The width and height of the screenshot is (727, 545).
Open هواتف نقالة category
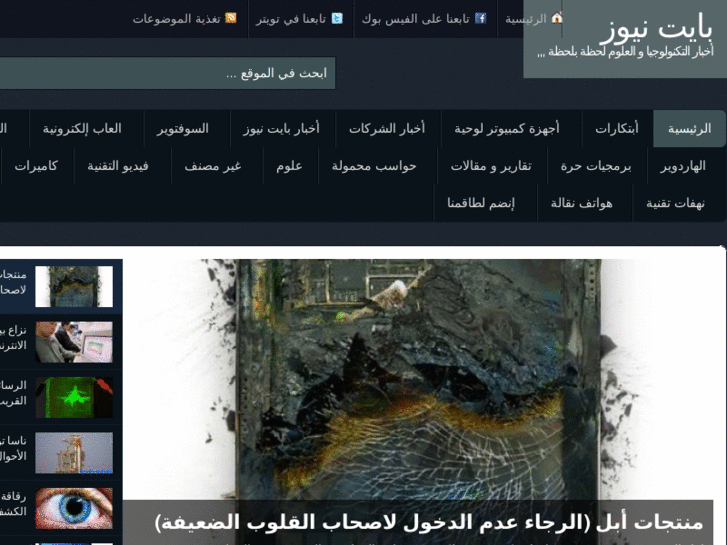pyautogui.click(x=581, y=203)
